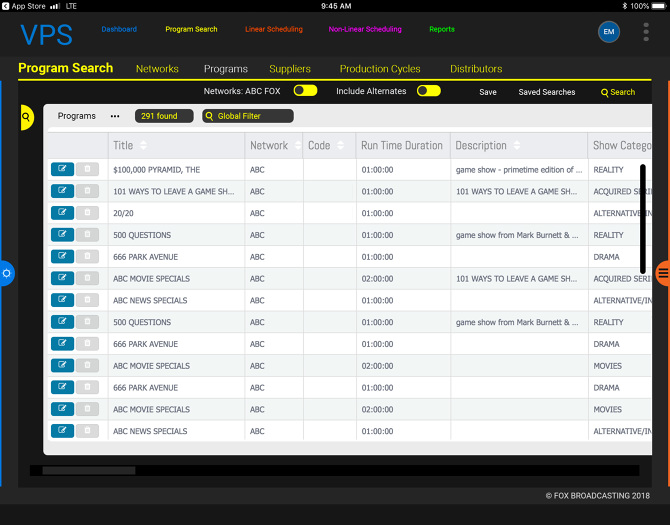Edit the 101 WAYS TO LEAVE A GAME SH row
This screenshot has height=525, width=670.
pos(62,191)
